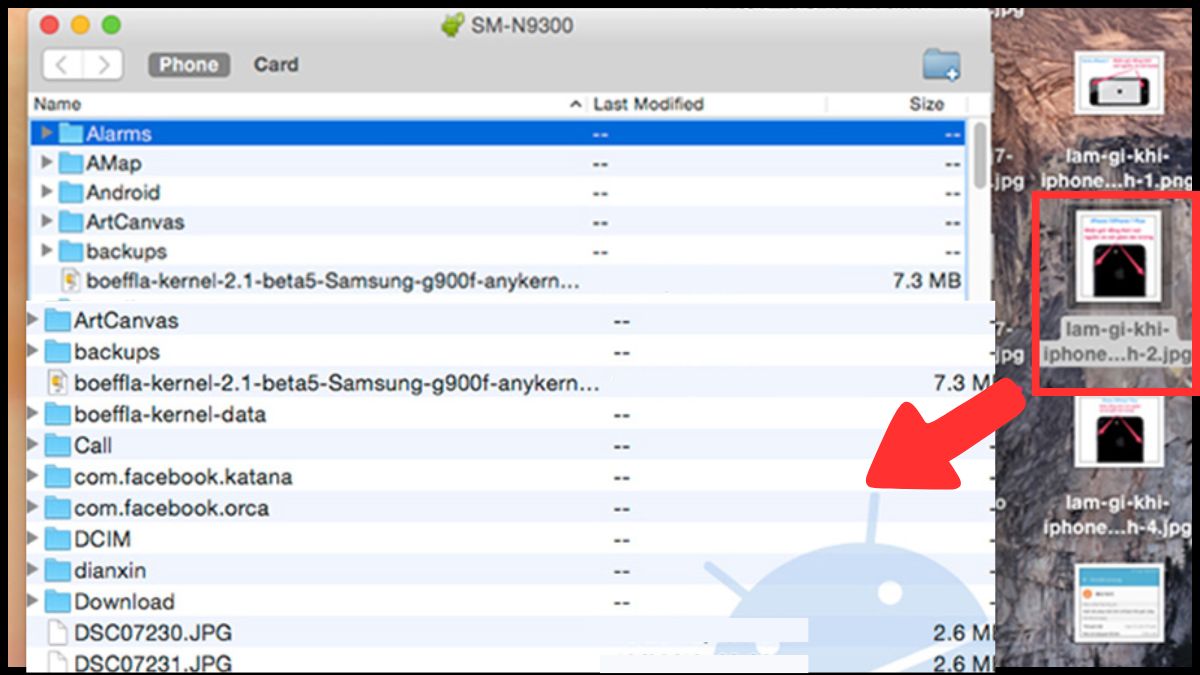Select the com.facebook.katana folder name
Viewport: 1200px width, 675px height.
coord(183,476)
